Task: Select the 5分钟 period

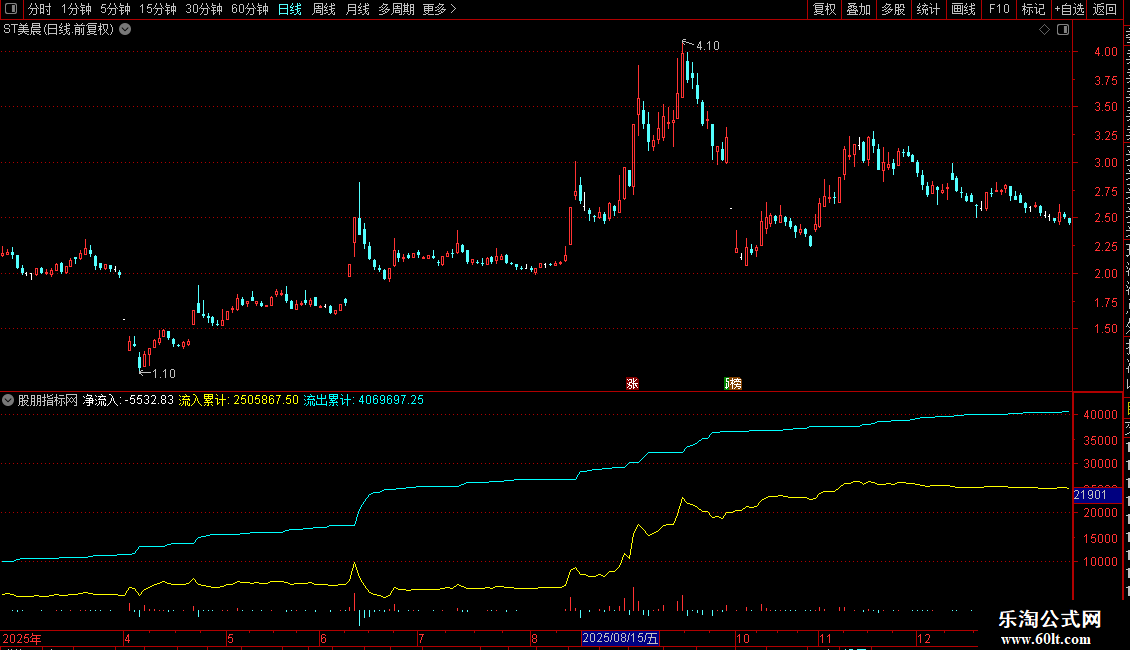Action: coord(115,9)
